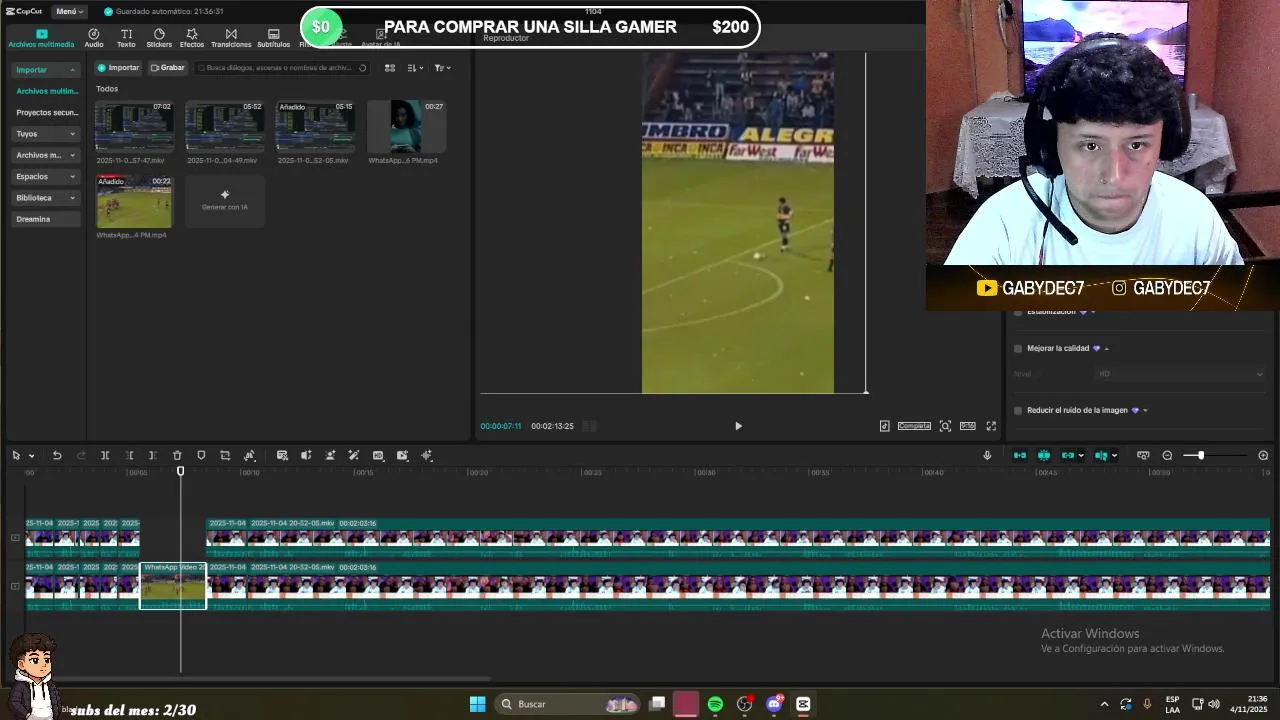The height and width of the screenshot is (720, 1280).
Task: Click the 9:16 aspect ratio button
Action: [967, 426]
